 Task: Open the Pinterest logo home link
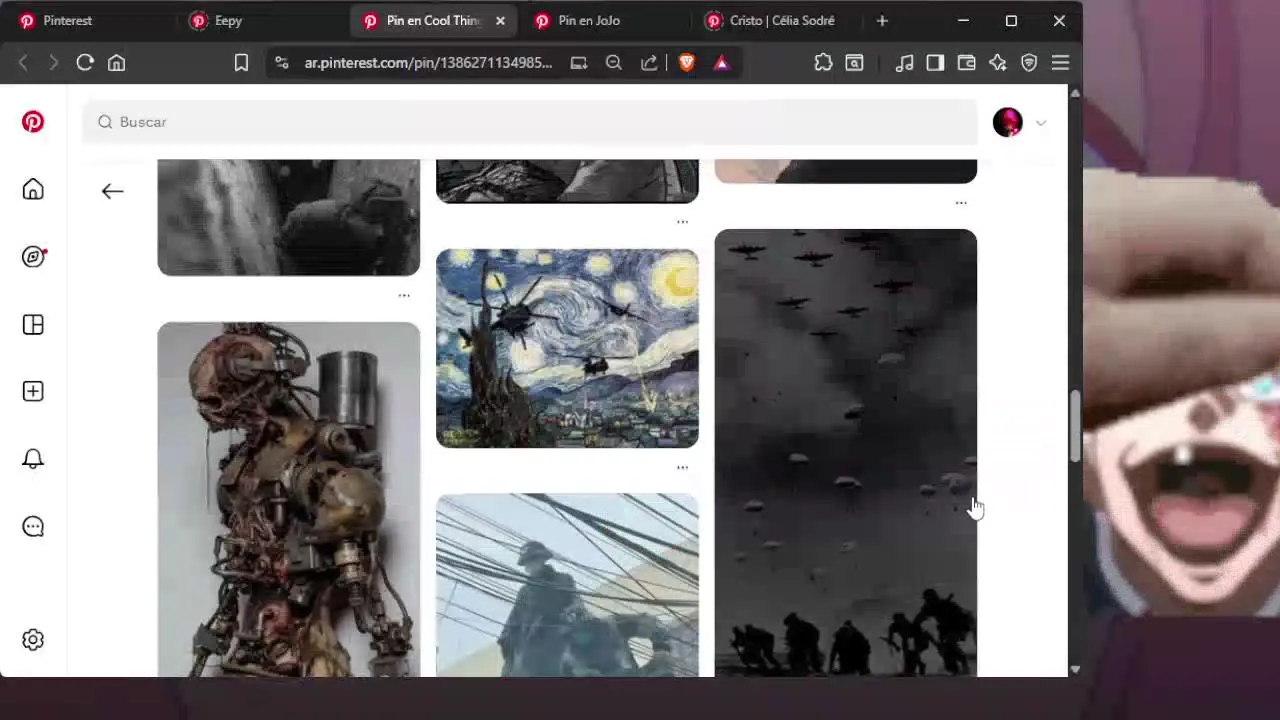pyautogui.click(x=33, y=122)
